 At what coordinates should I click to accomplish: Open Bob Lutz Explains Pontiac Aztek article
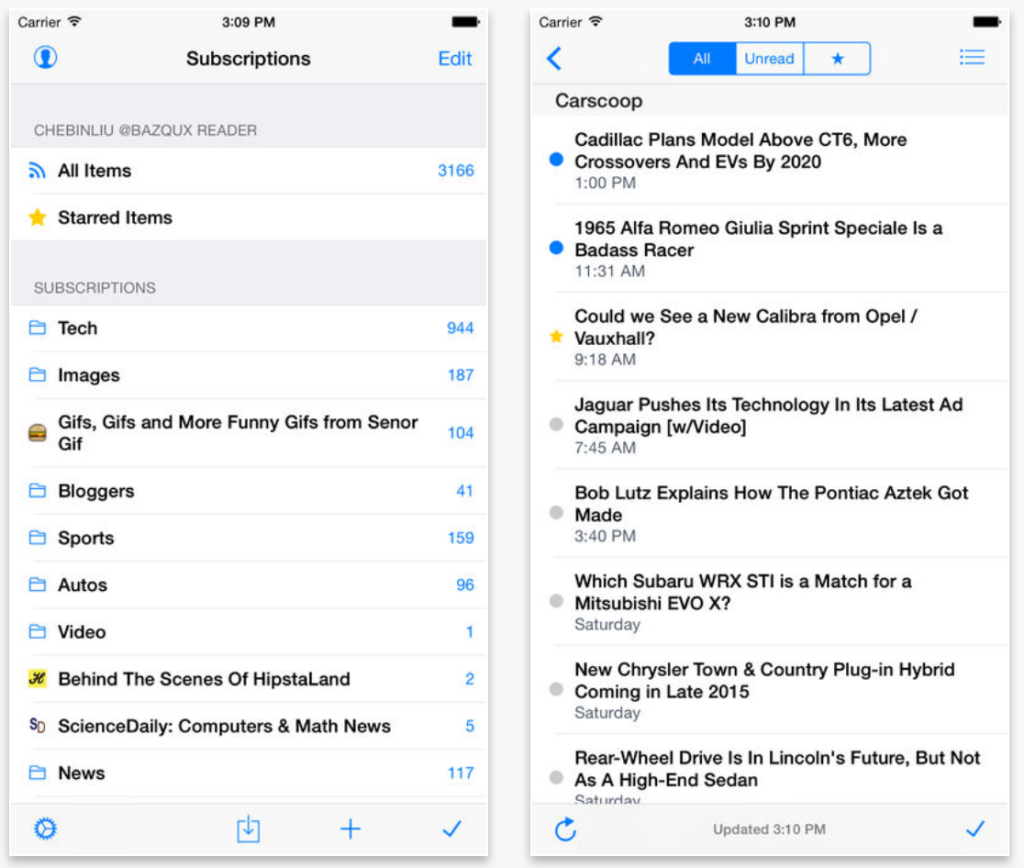click(770, 513)
